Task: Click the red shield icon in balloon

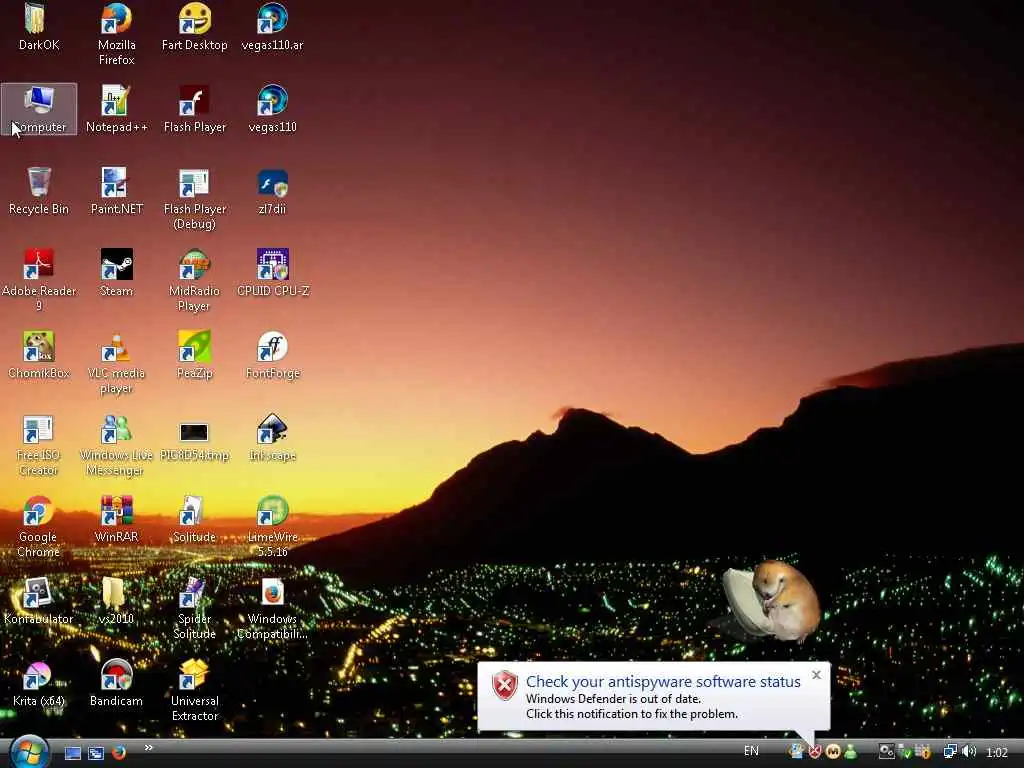Action: click(505, 686)
